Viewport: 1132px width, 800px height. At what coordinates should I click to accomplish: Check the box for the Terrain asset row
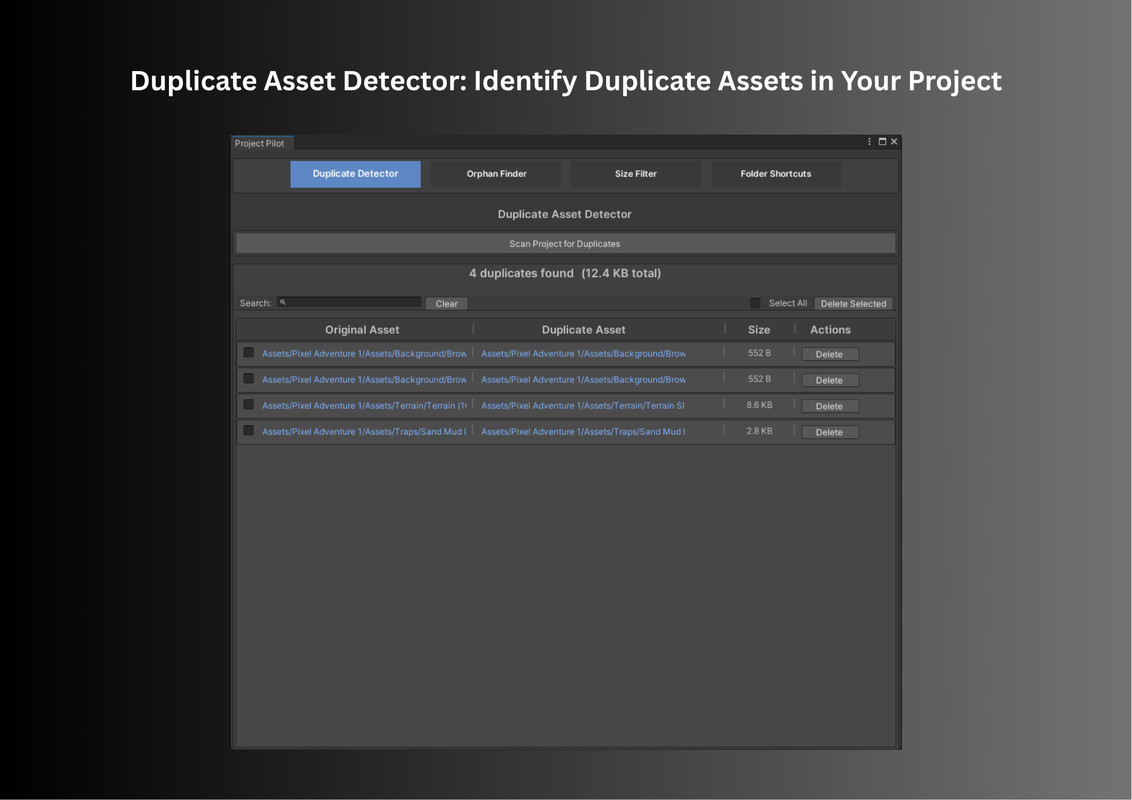249,405
